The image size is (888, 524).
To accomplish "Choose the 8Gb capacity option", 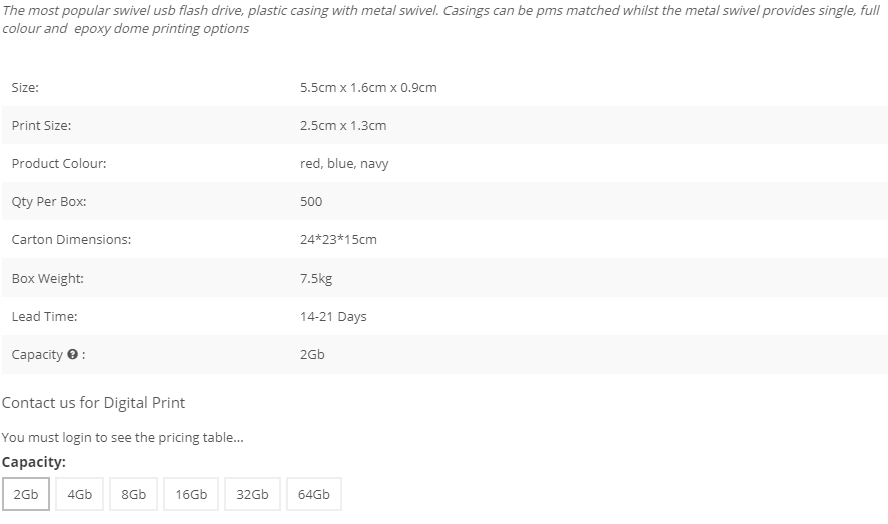I will (x=134, y=494).
